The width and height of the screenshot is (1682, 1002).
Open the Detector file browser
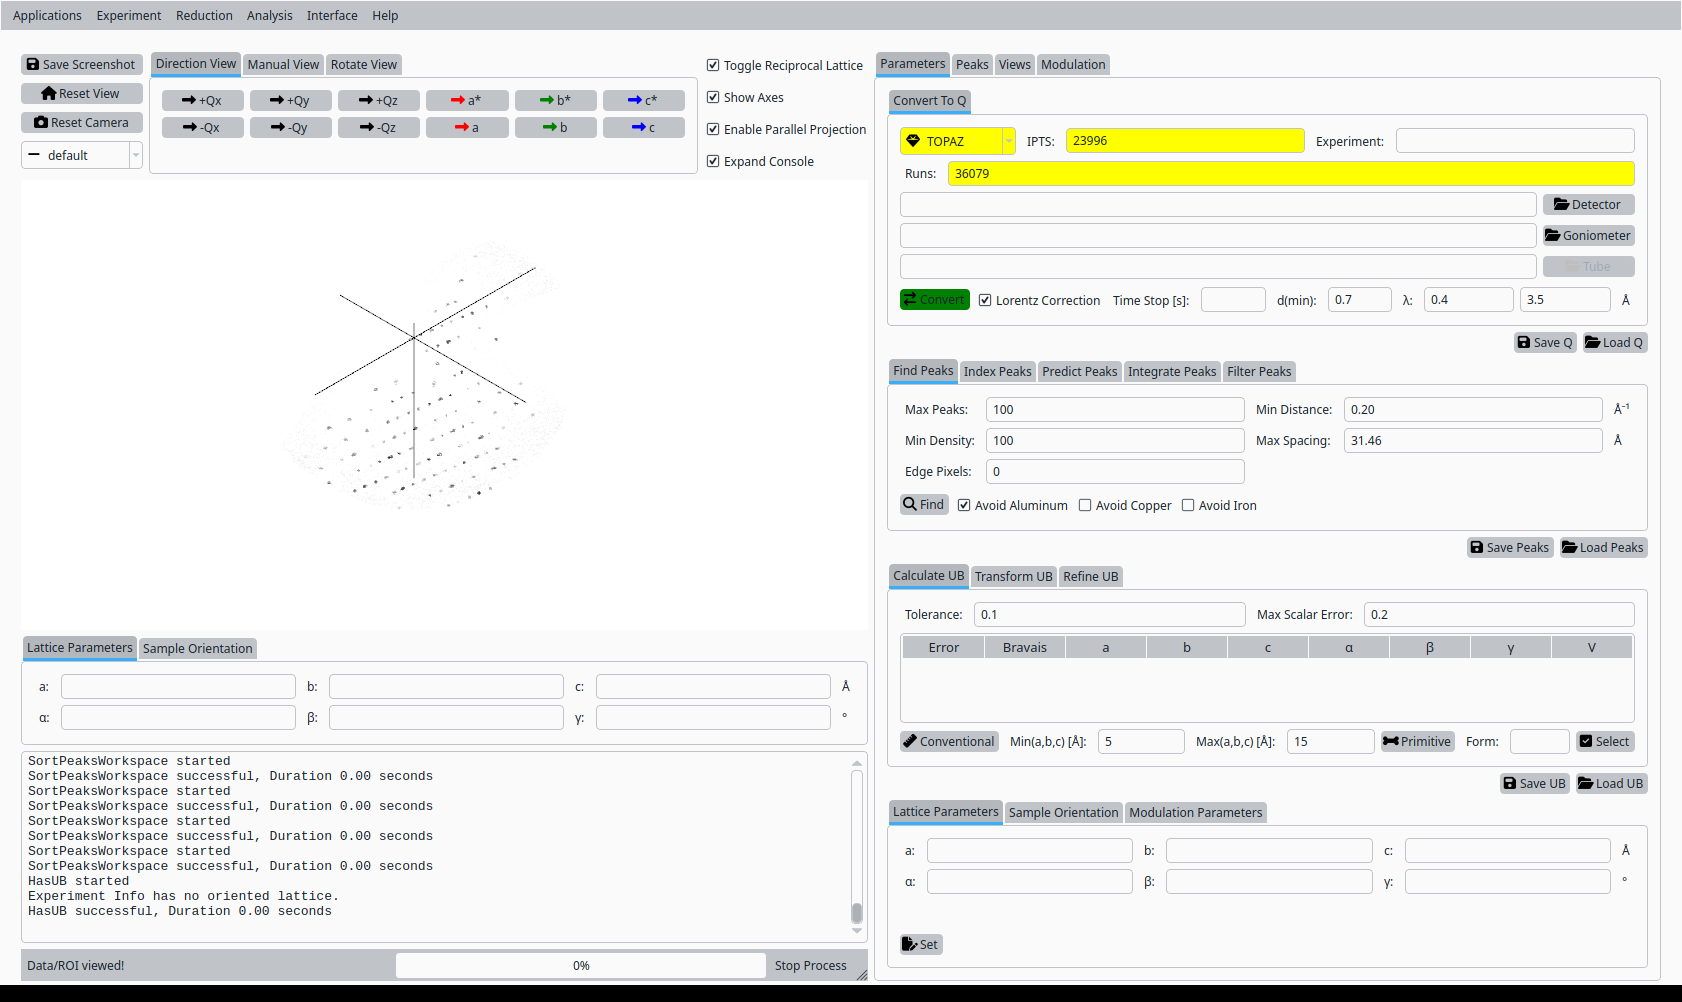click(1588, 205)
